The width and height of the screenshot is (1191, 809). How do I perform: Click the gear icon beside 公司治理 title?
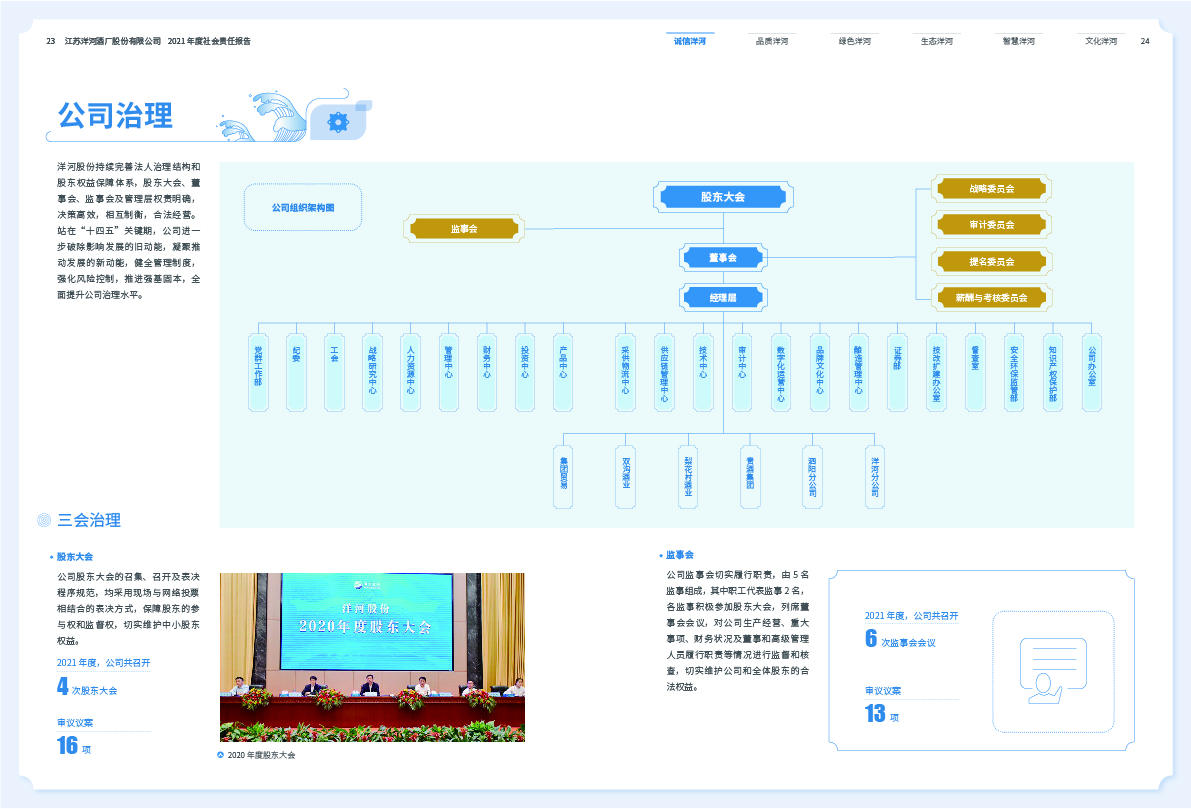pos(338,122)
